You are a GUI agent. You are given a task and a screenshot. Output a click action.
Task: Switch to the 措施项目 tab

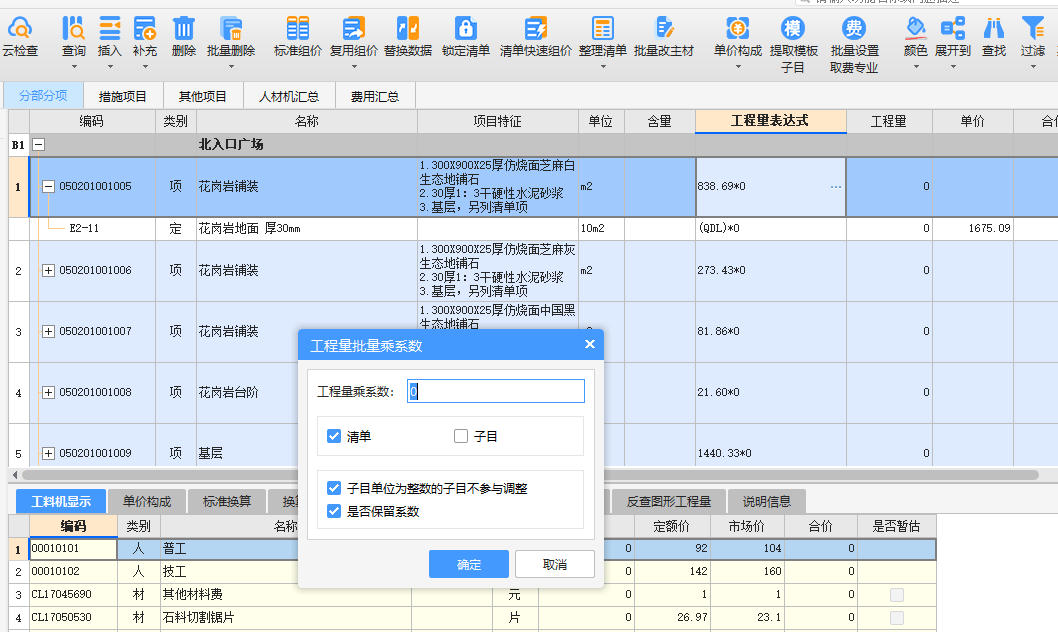(122, 96)
